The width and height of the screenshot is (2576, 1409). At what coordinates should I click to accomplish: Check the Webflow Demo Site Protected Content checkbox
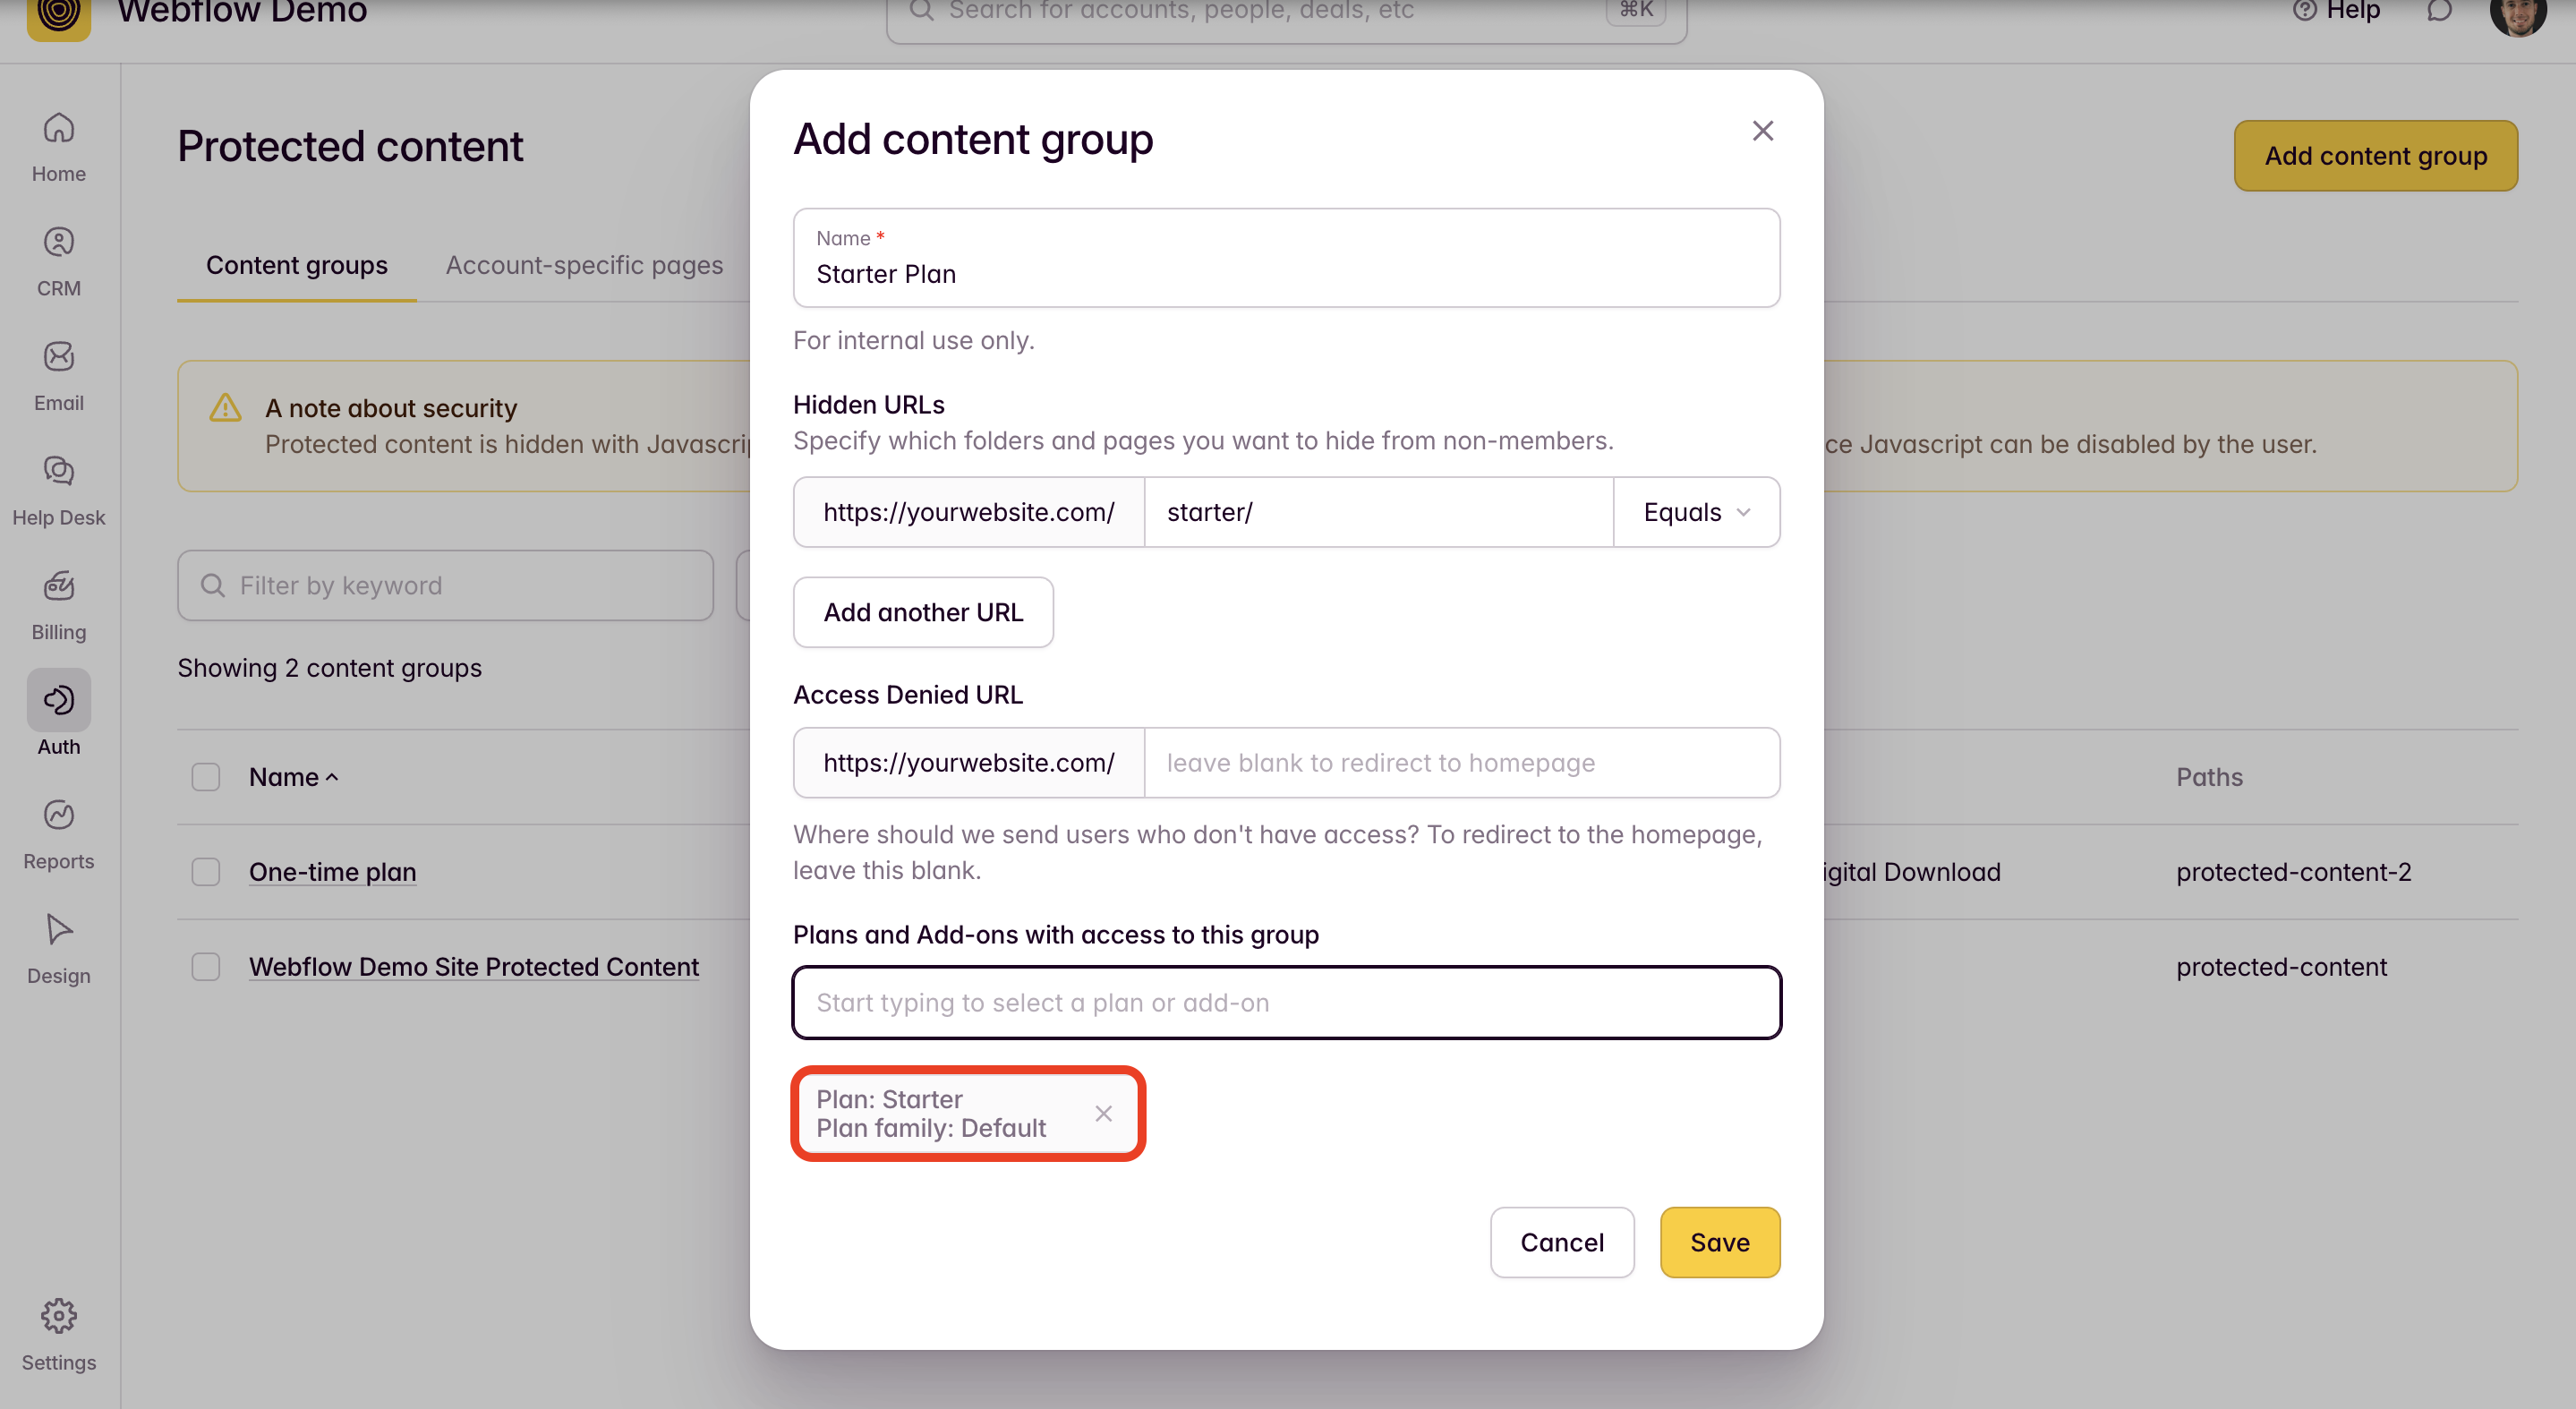[x=205, y=967]
